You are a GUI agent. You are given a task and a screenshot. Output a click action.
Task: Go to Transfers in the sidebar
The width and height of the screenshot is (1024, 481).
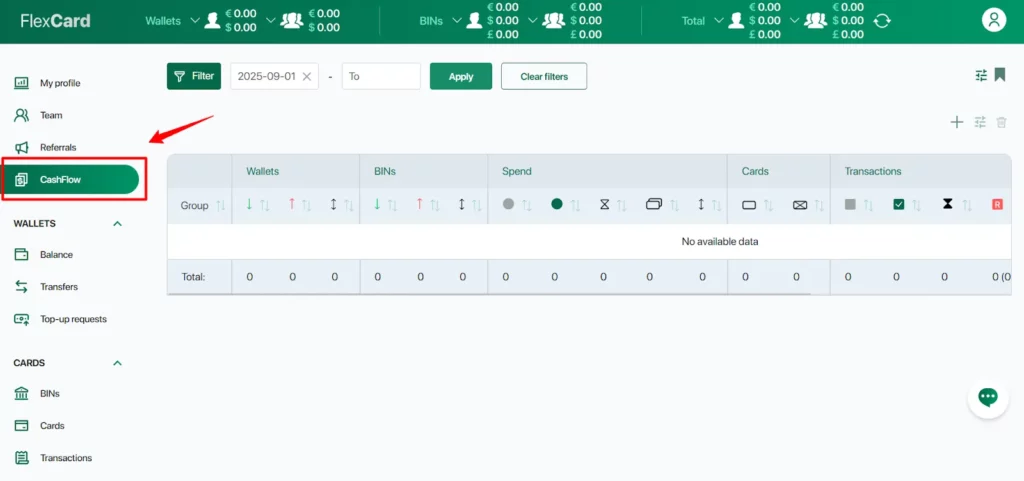59,287
